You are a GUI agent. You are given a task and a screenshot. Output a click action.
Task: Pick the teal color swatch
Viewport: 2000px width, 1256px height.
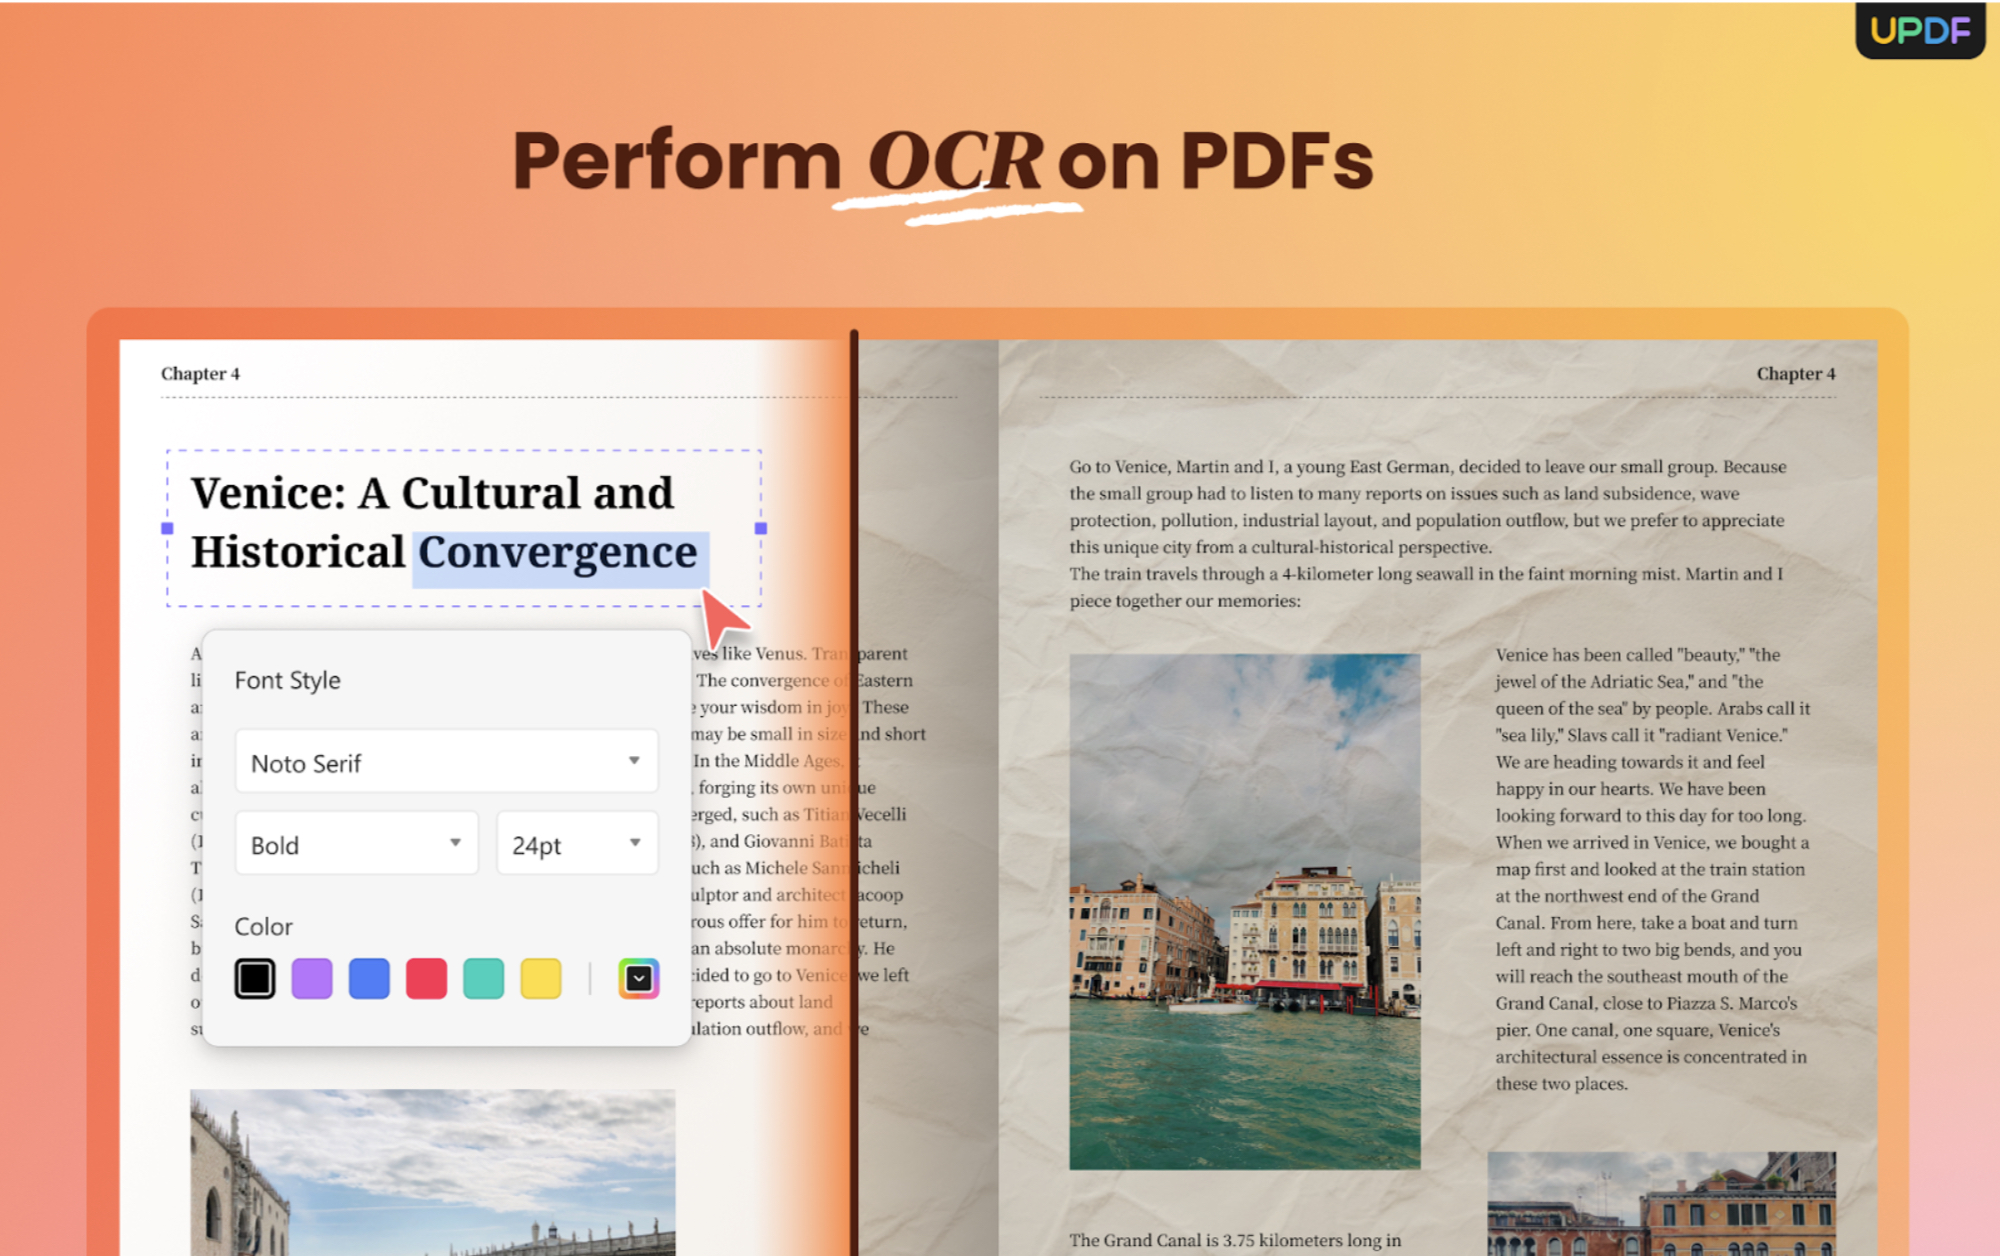point(483,978)
